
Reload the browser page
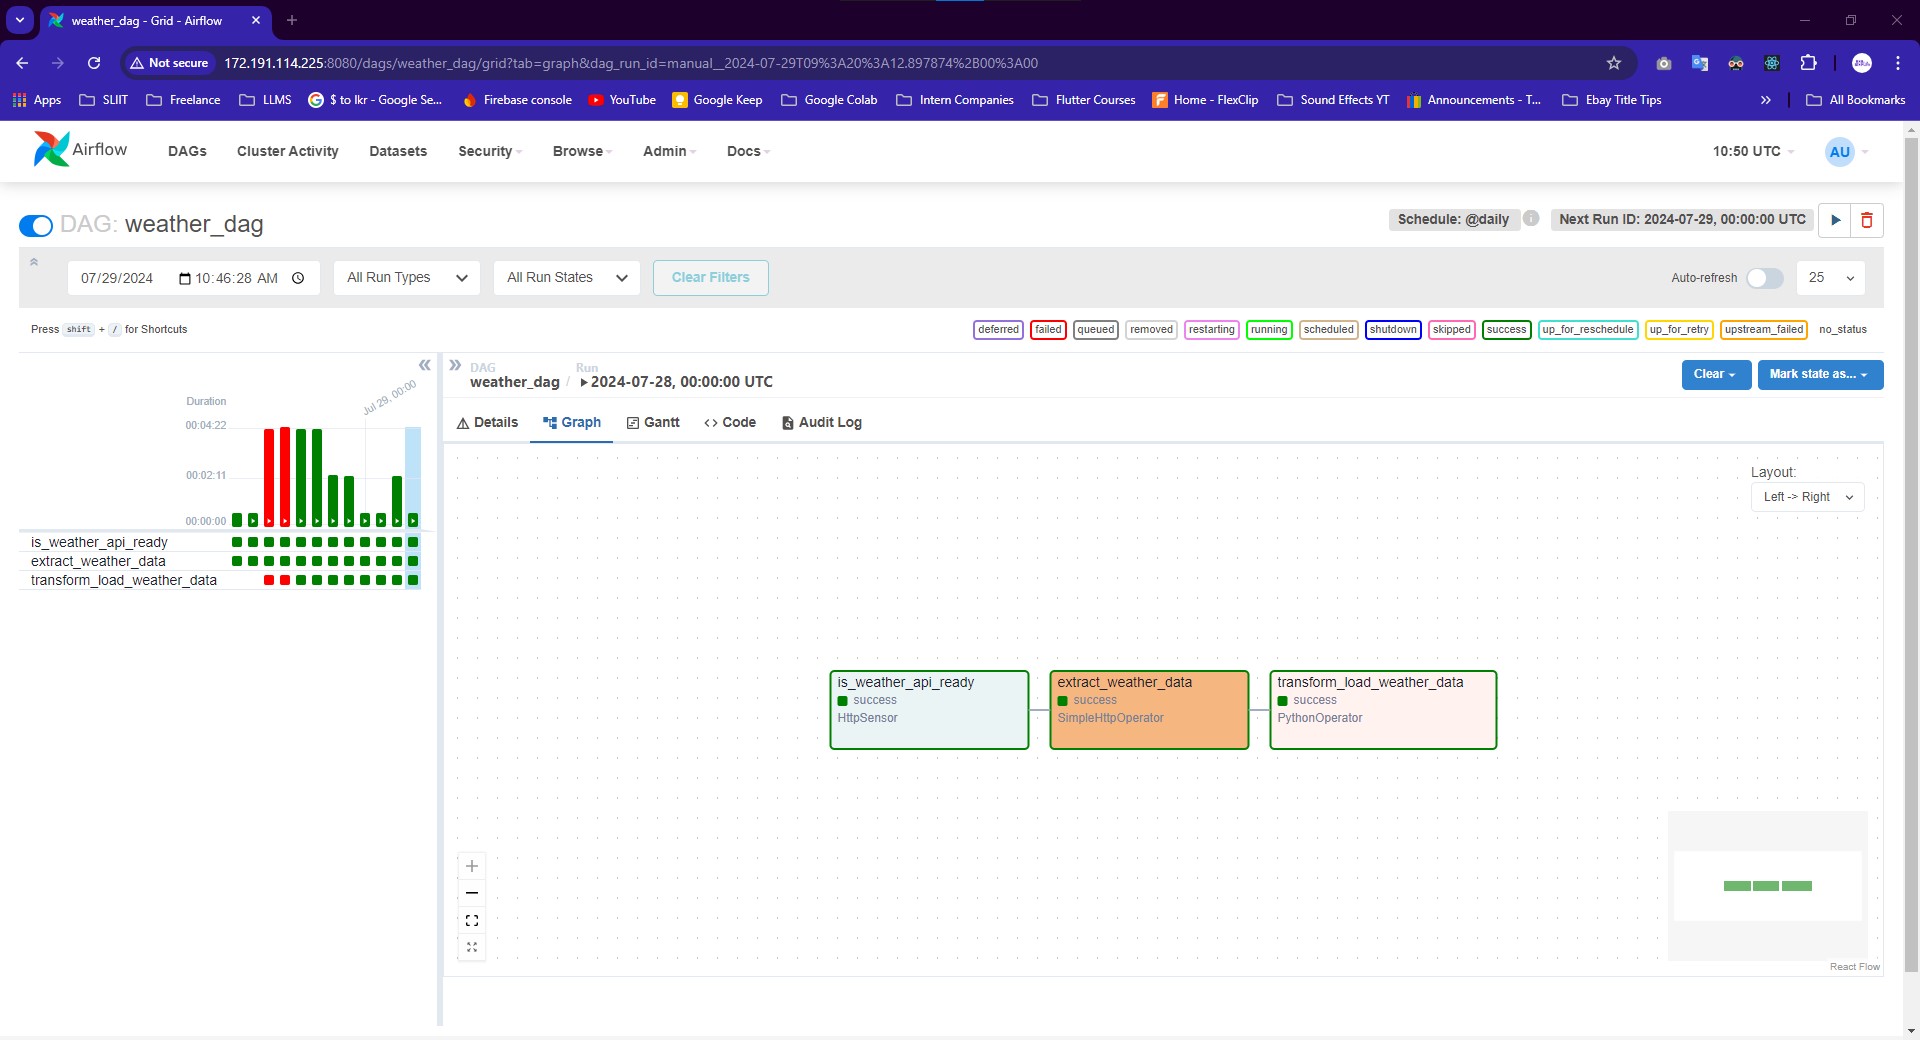[x=94, y=63]
